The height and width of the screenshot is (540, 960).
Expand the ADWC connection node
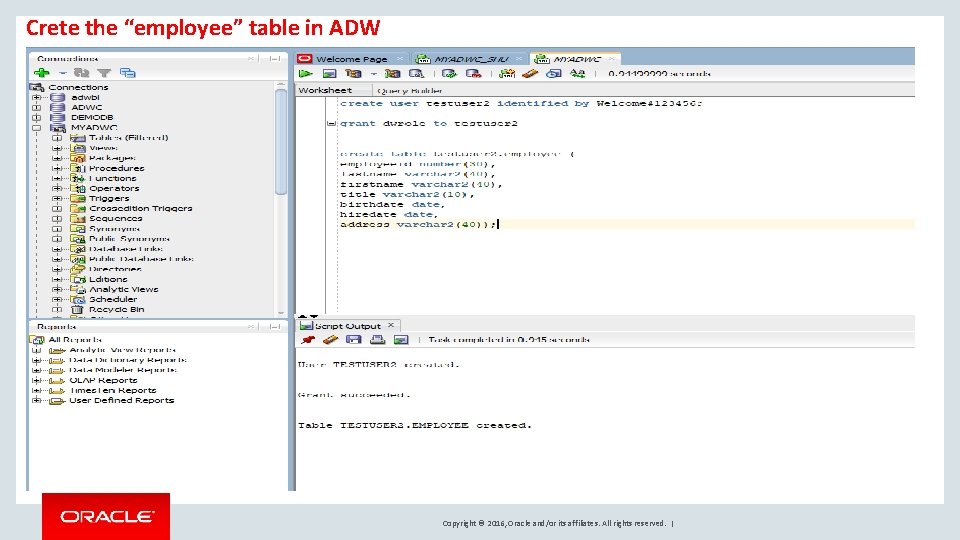tap(37, 107)
